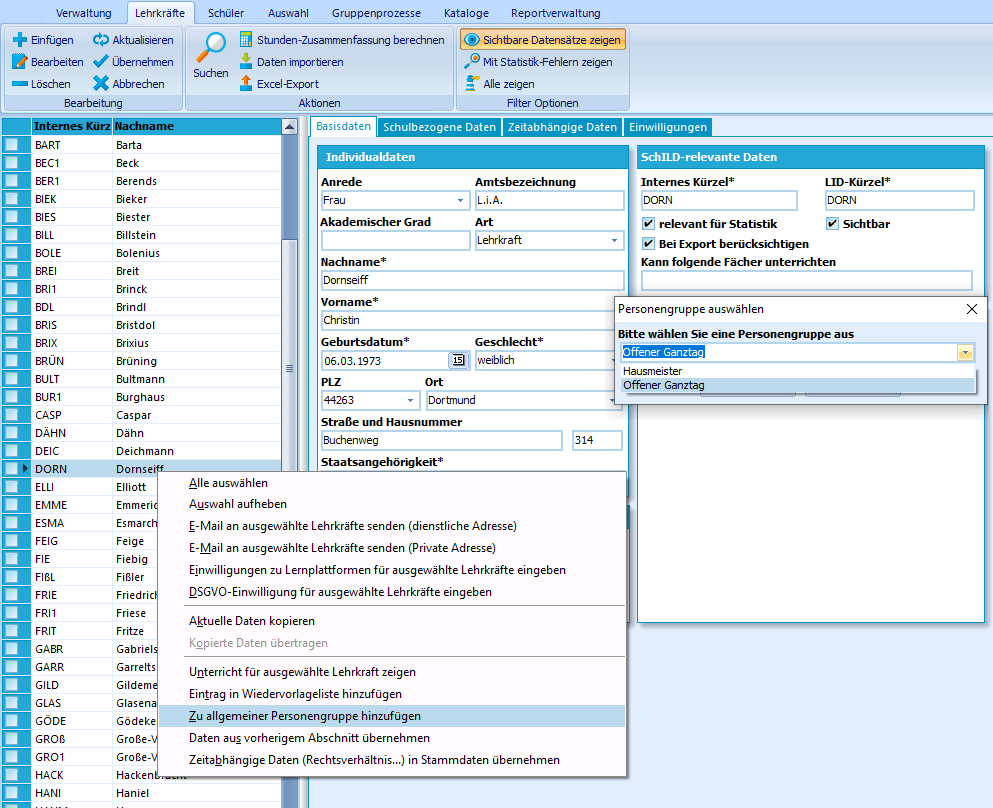Toggle the Sichtbar checkbox
993x808 pixels.
pos(832,224)
